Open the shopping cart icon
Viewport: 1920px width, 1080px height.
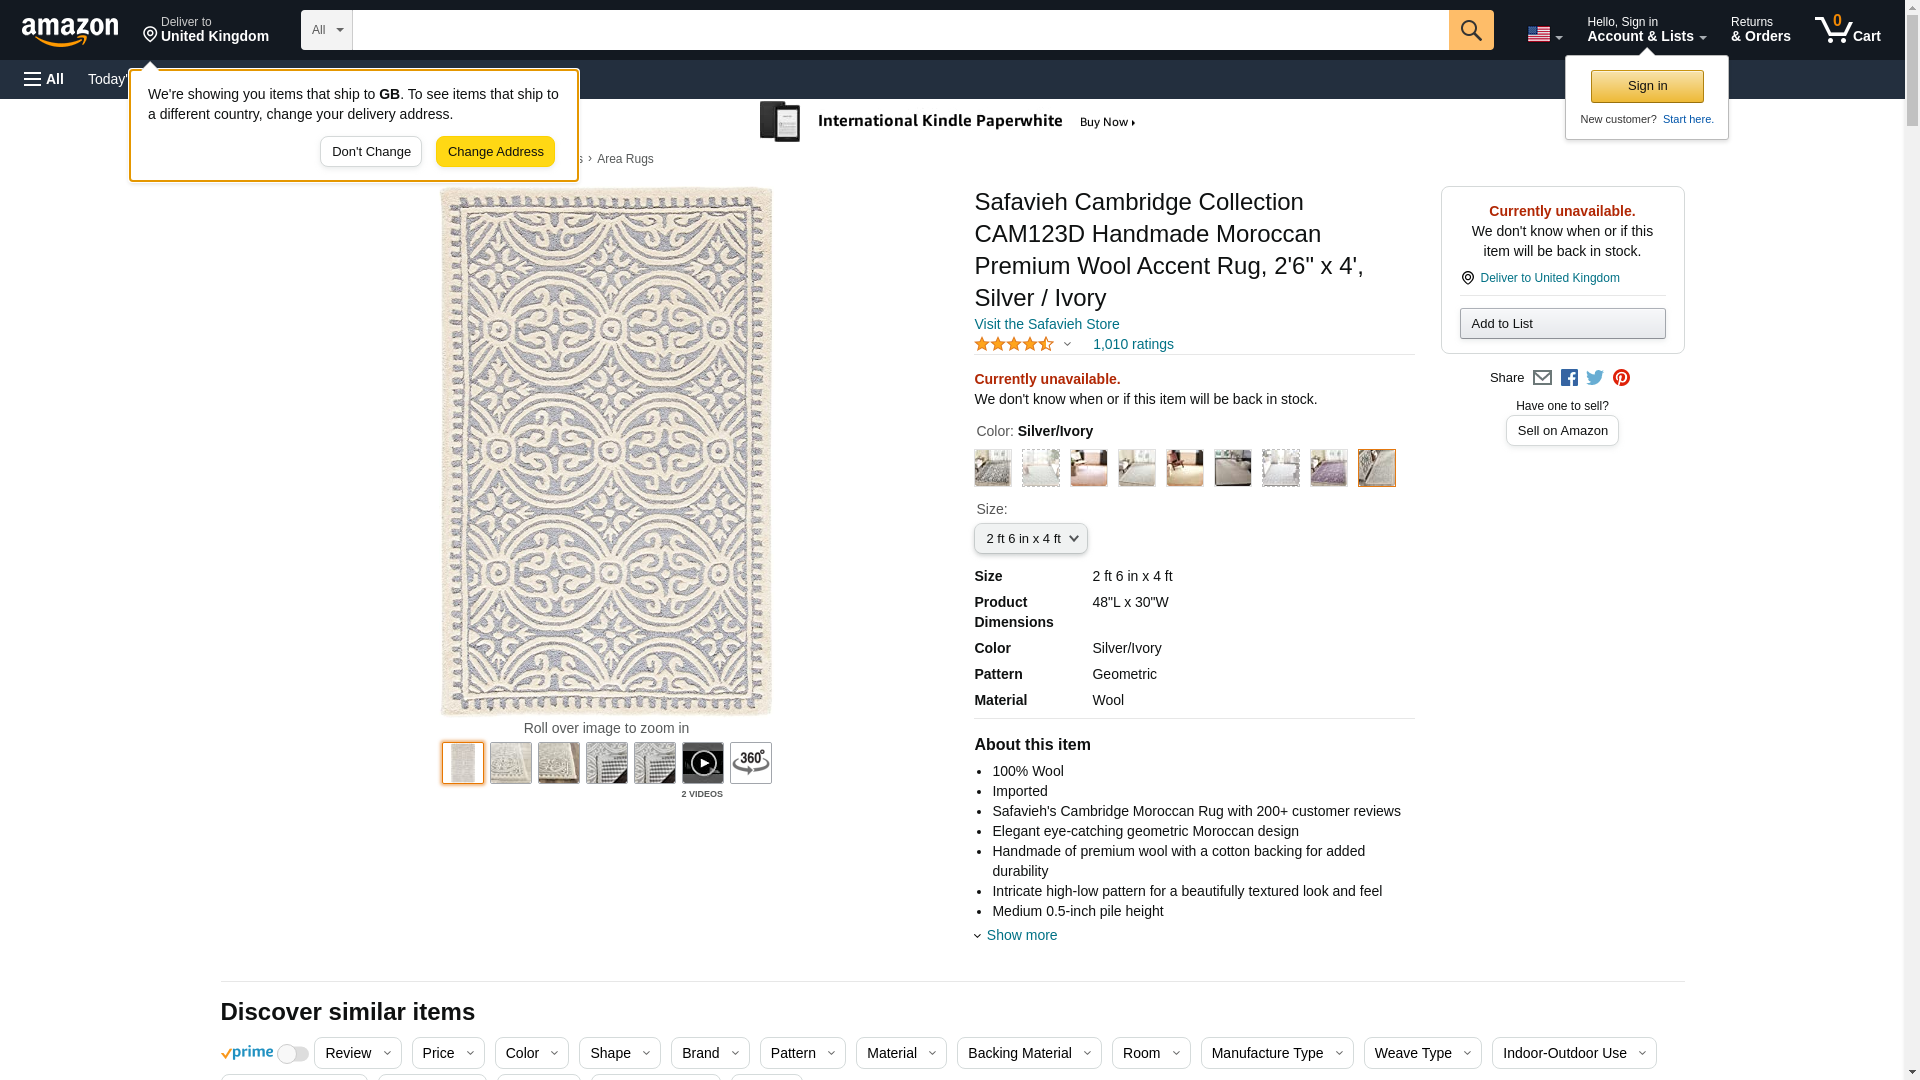tap(1847, 30)
